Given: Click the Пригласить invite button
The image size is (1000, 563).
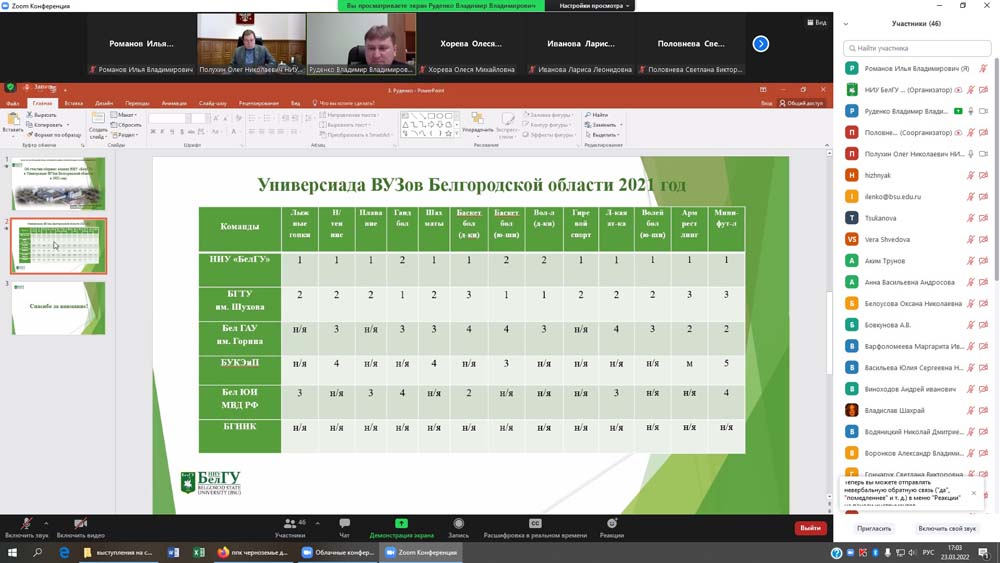Looking at the screenshot, I should point(874,528).
